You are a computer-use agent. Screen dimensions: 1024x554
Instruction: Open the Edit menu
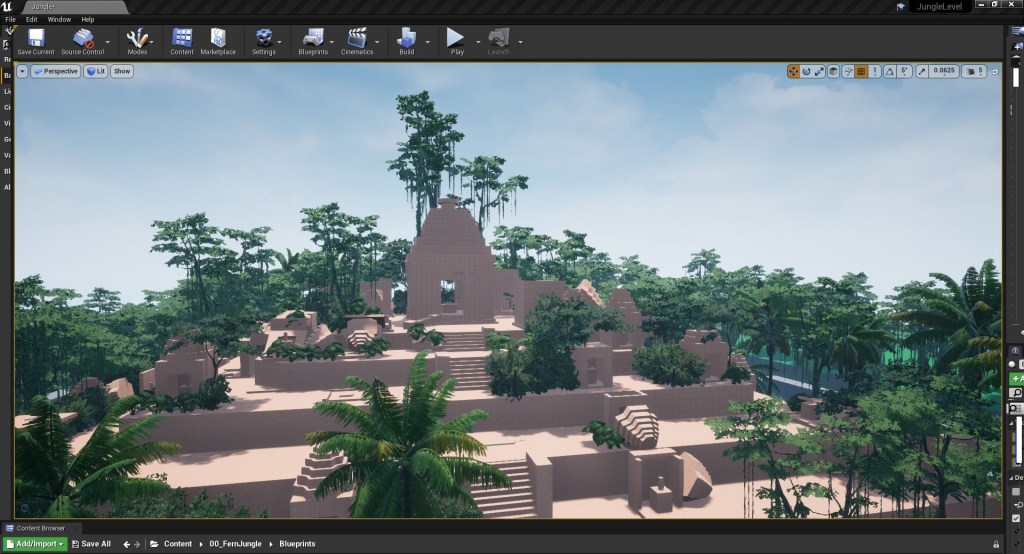coord(33,19)
